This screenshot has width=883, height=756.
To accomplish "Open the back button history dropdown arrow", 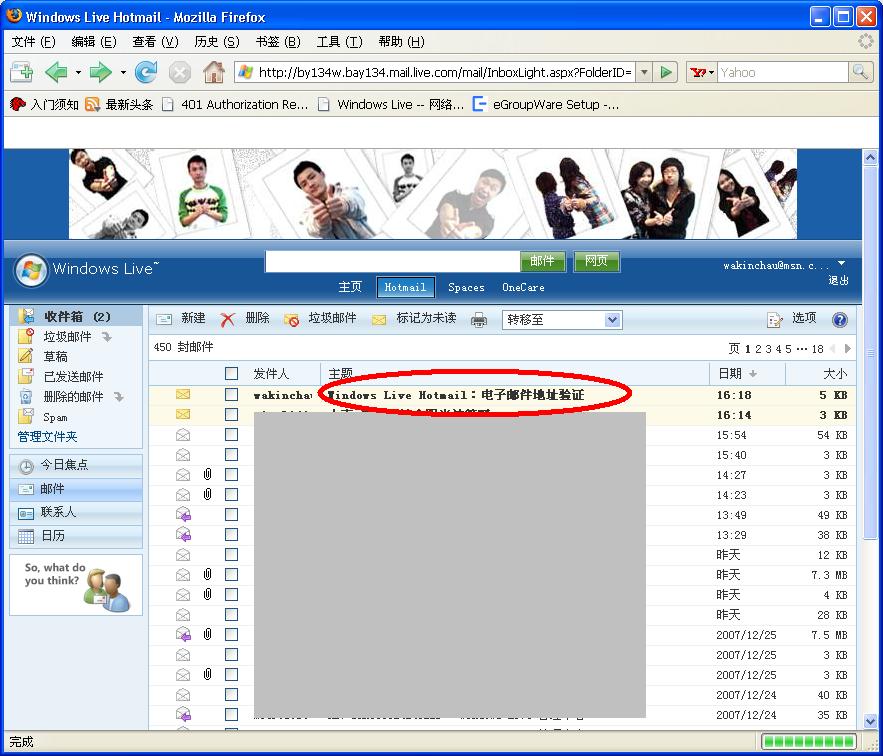I will pos(78,72).
